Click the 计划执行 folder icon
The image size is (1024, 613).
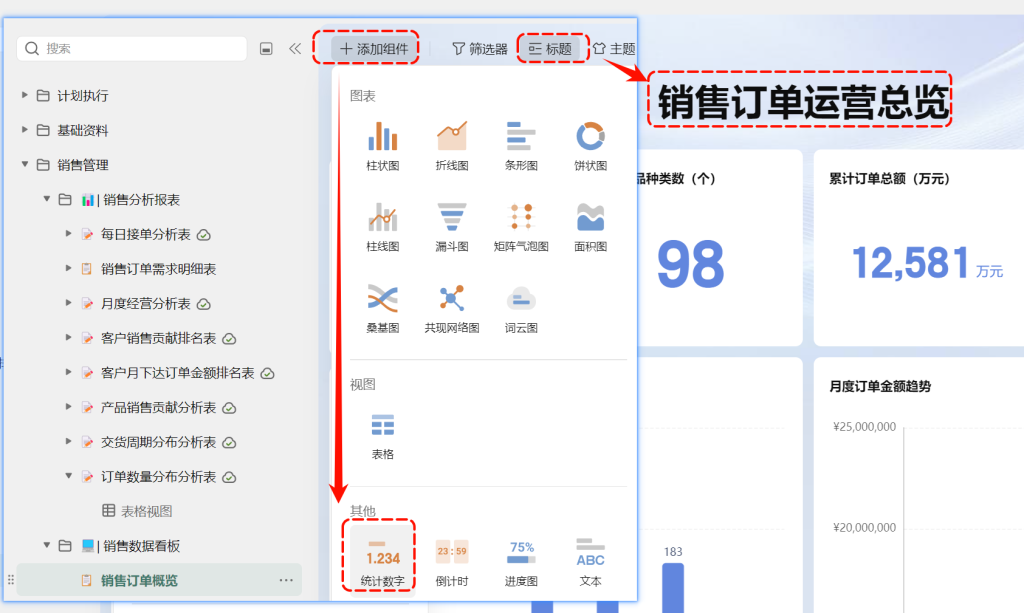43,95
